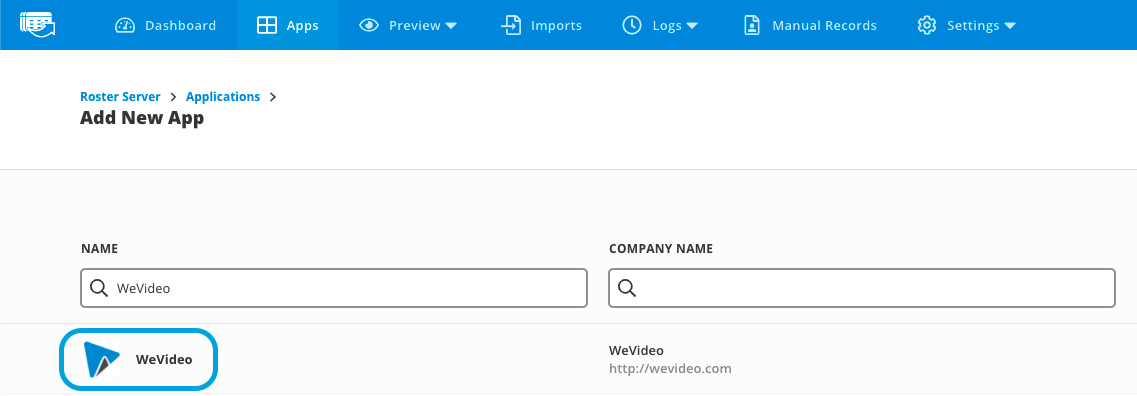The height and width of the screenshot is (396, 1137).
Task: Follow the Roster Server breadcrumb link
Action: click(x=120, y=96)
